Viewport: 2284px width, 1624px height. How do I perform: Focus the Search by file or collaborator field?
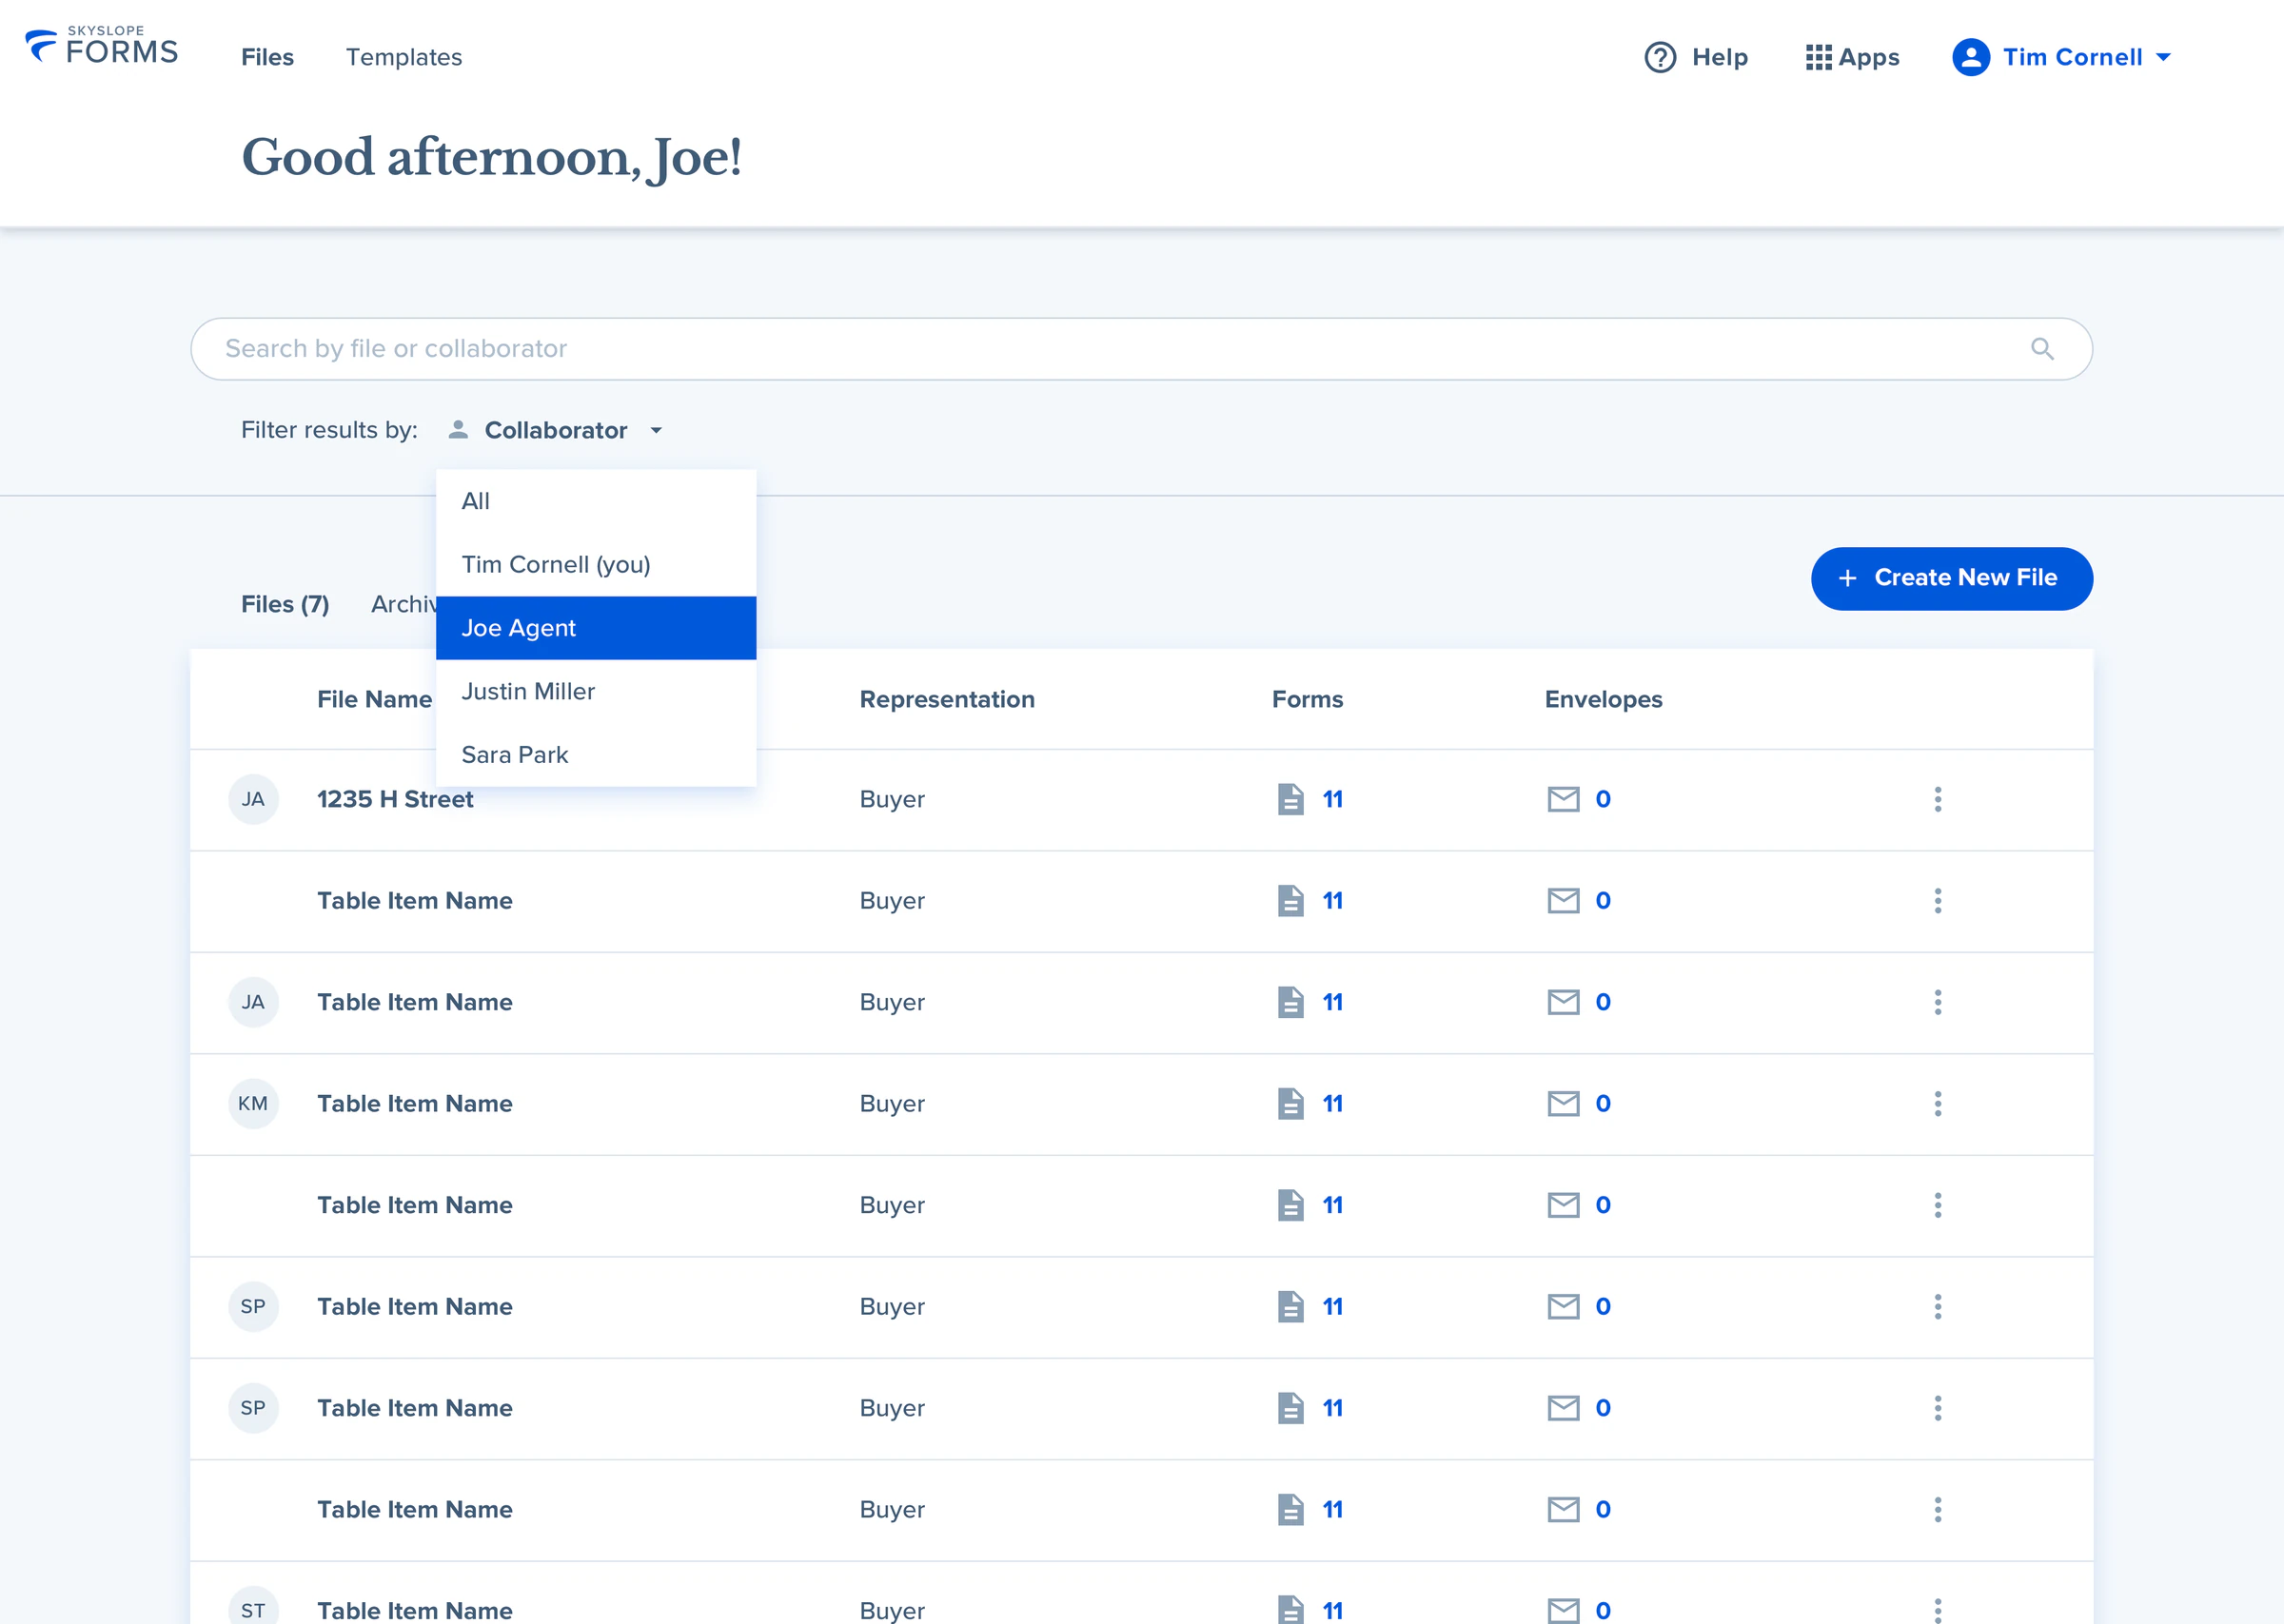[x=1141, y=348]
